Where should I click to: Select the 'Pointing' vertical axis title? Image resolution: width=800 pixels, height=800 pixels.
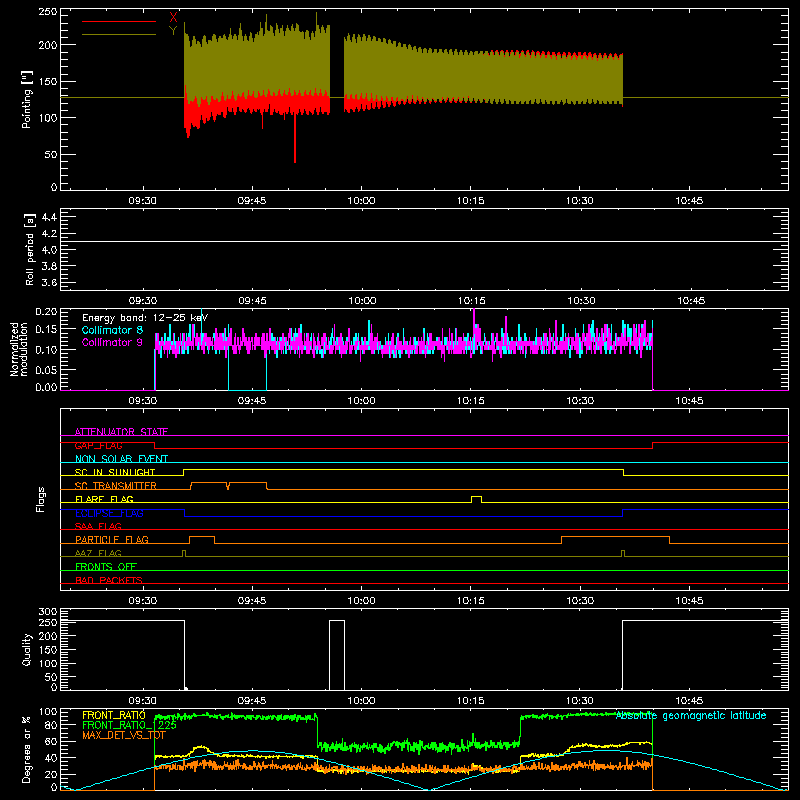tap(27, 99)
